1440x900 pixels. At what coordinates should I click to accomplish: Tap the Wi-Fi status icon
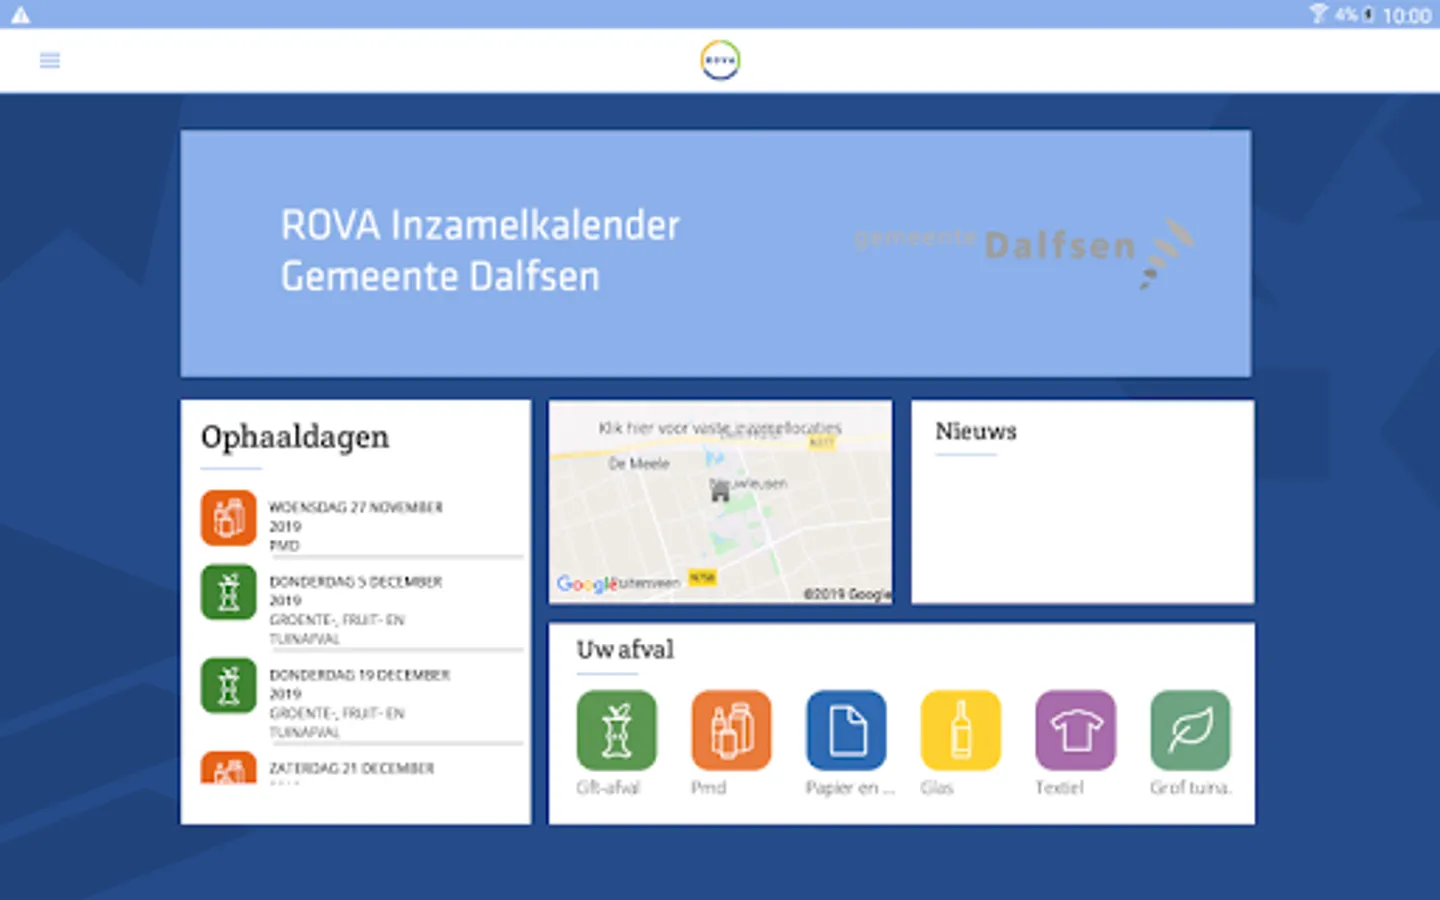coord(1319,14)
